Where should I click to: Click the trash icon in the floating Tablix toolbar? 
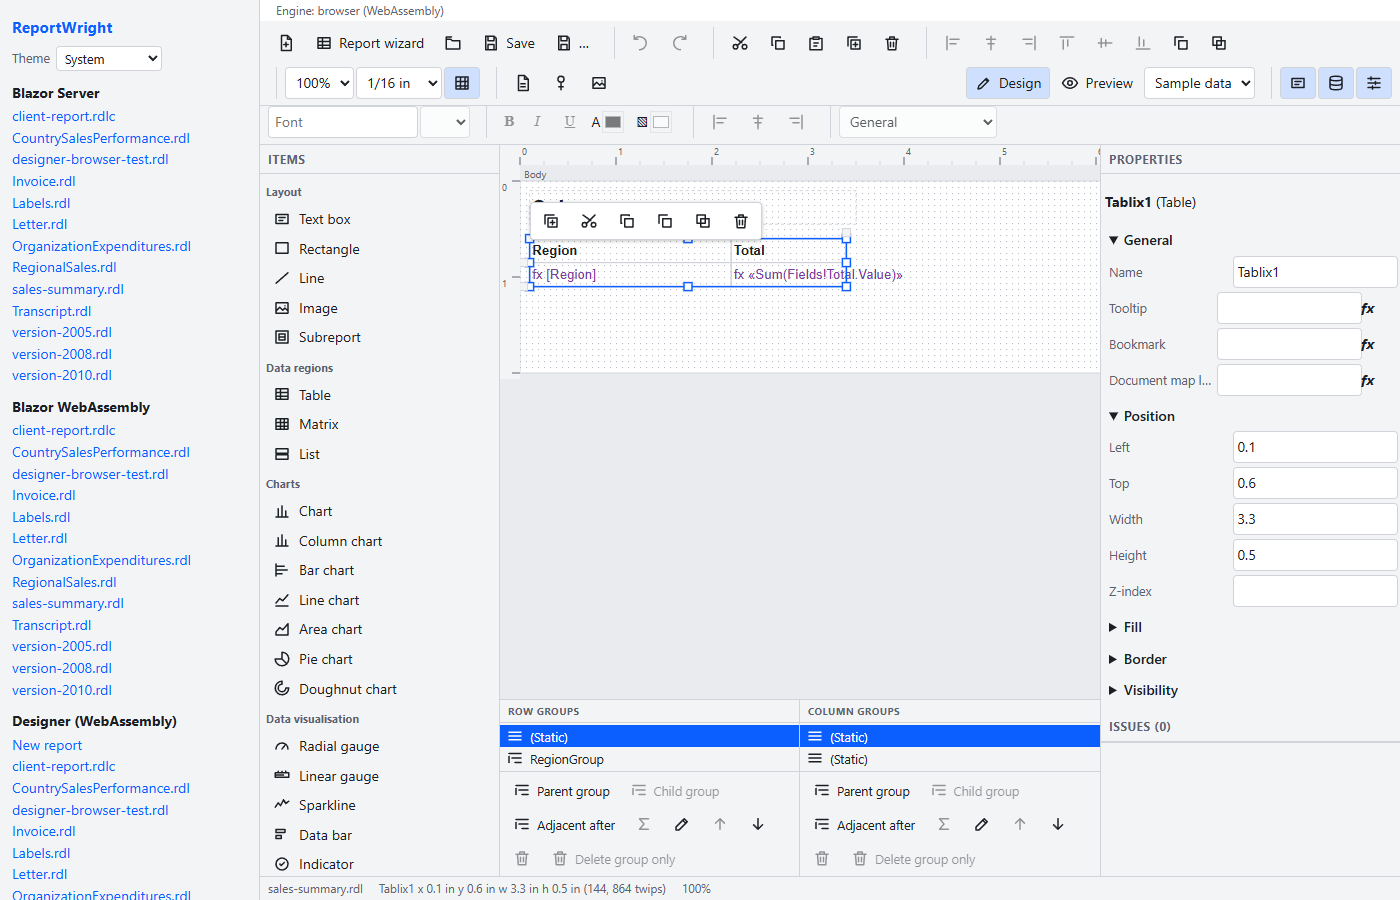(741, 221)
